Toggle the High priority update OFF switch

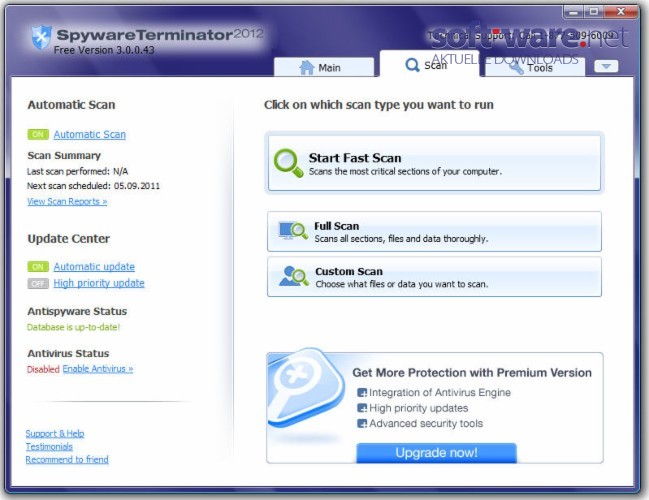click(x=38, y=284)
